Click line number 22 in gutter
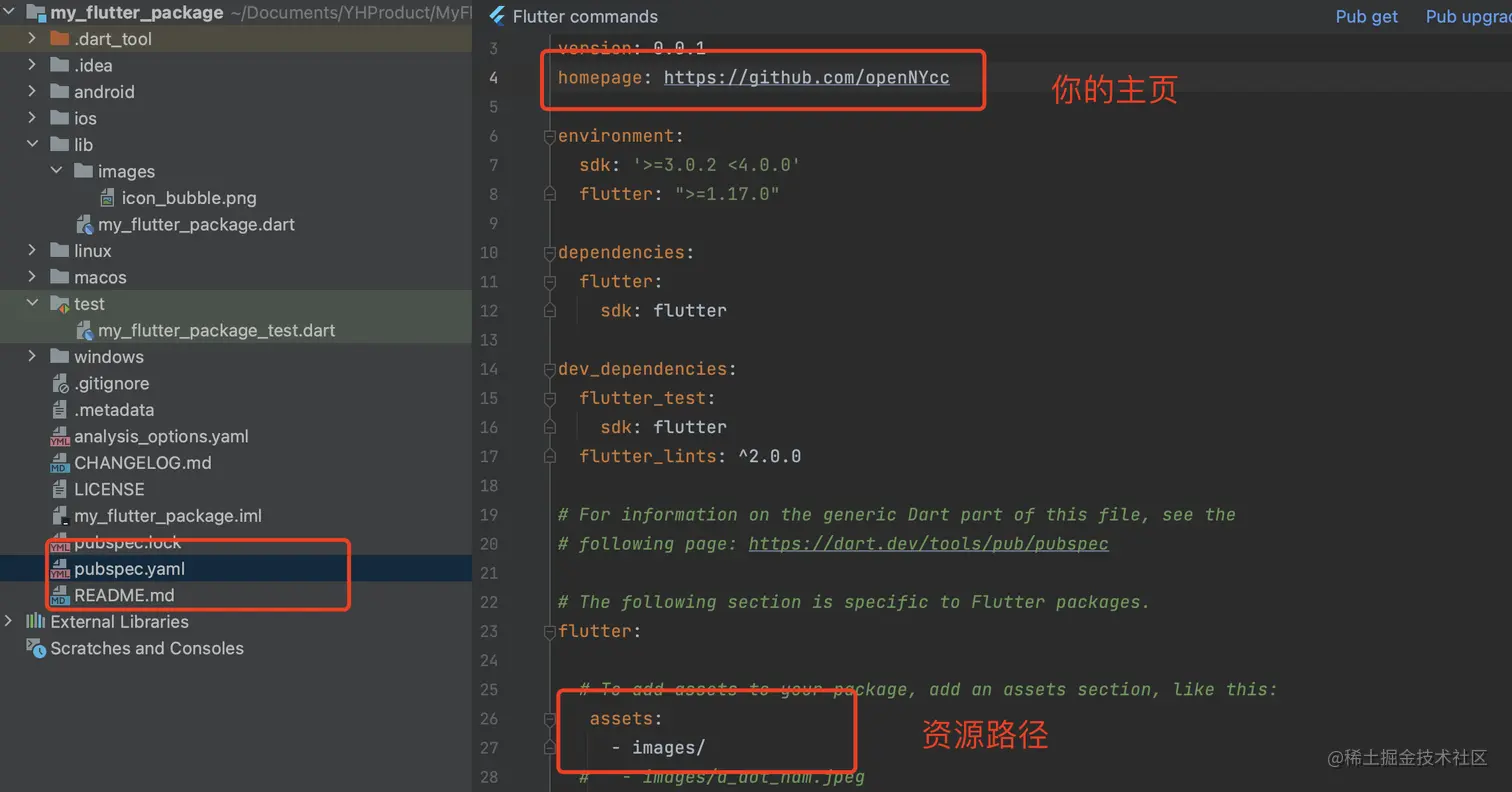This screenshot has width=1512, height=792. pos(489,602)
